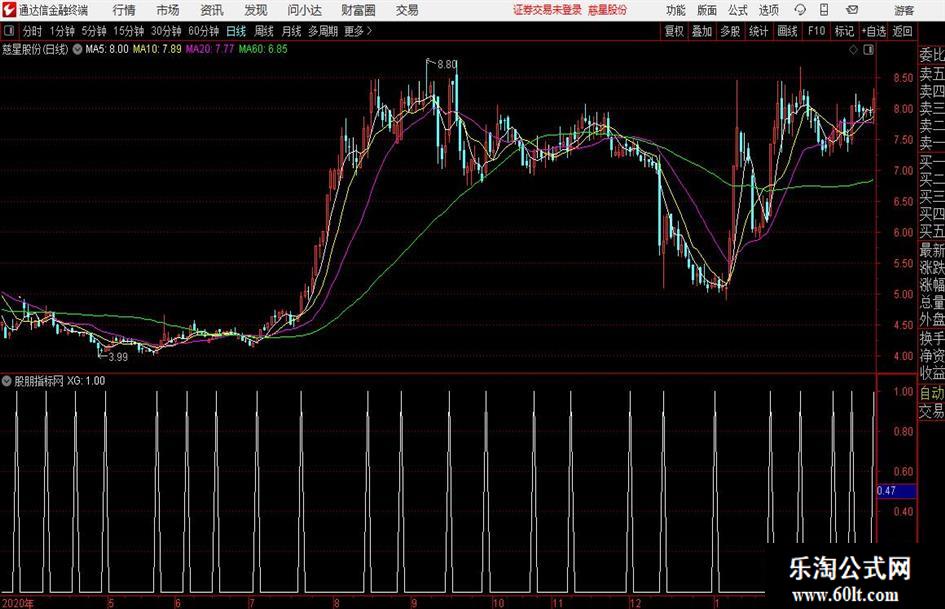Click the MA60: 6.85 indicator label

[263, 49]
